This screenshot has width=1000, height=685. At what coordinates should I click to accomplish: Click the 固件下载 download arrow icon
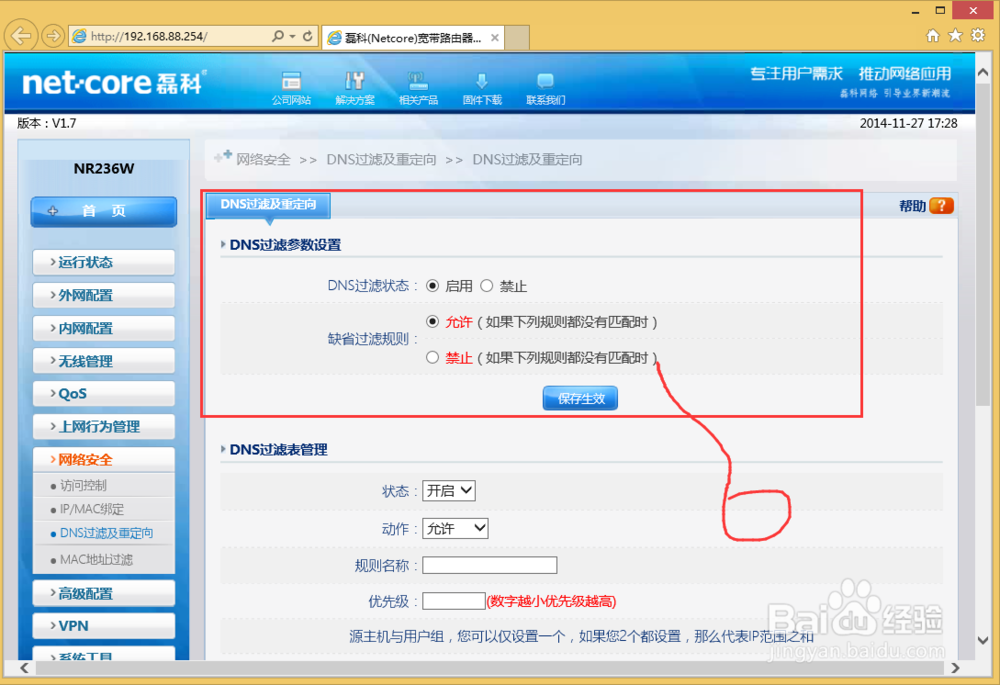point(482,81)
